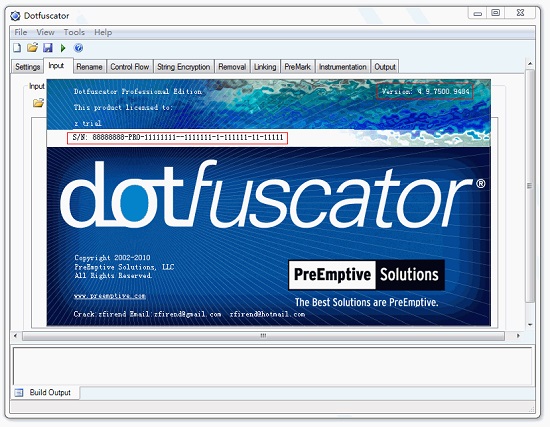Switch to the Settings tab
Image resolution: width=550 pixels, height=427 pixels.
click(x=27, y=67)
